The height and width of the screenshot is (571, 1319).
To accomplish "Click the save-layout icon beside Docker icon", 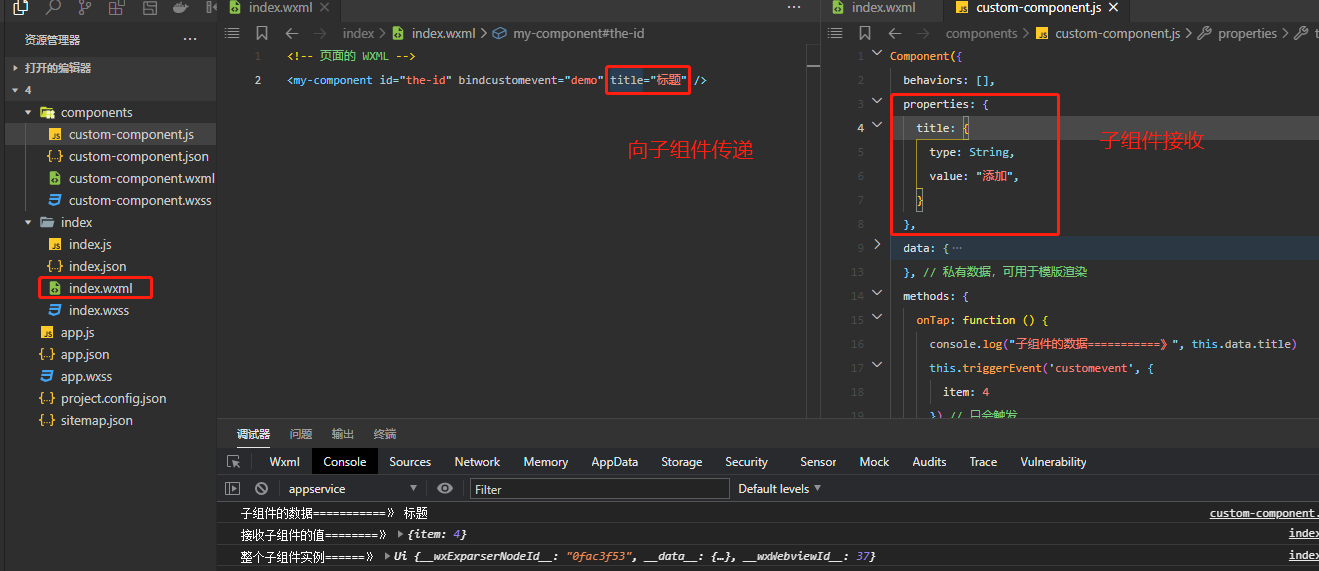I will (x=149, y=8).
